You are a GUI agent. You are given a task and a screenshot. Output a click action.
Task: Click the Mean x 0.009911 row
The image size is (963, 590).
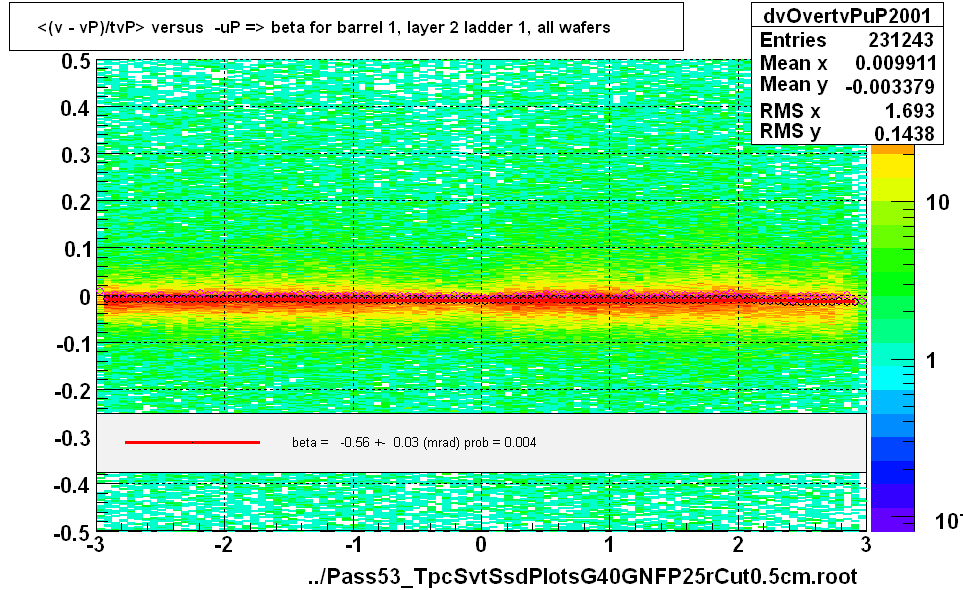pos(847,63)
